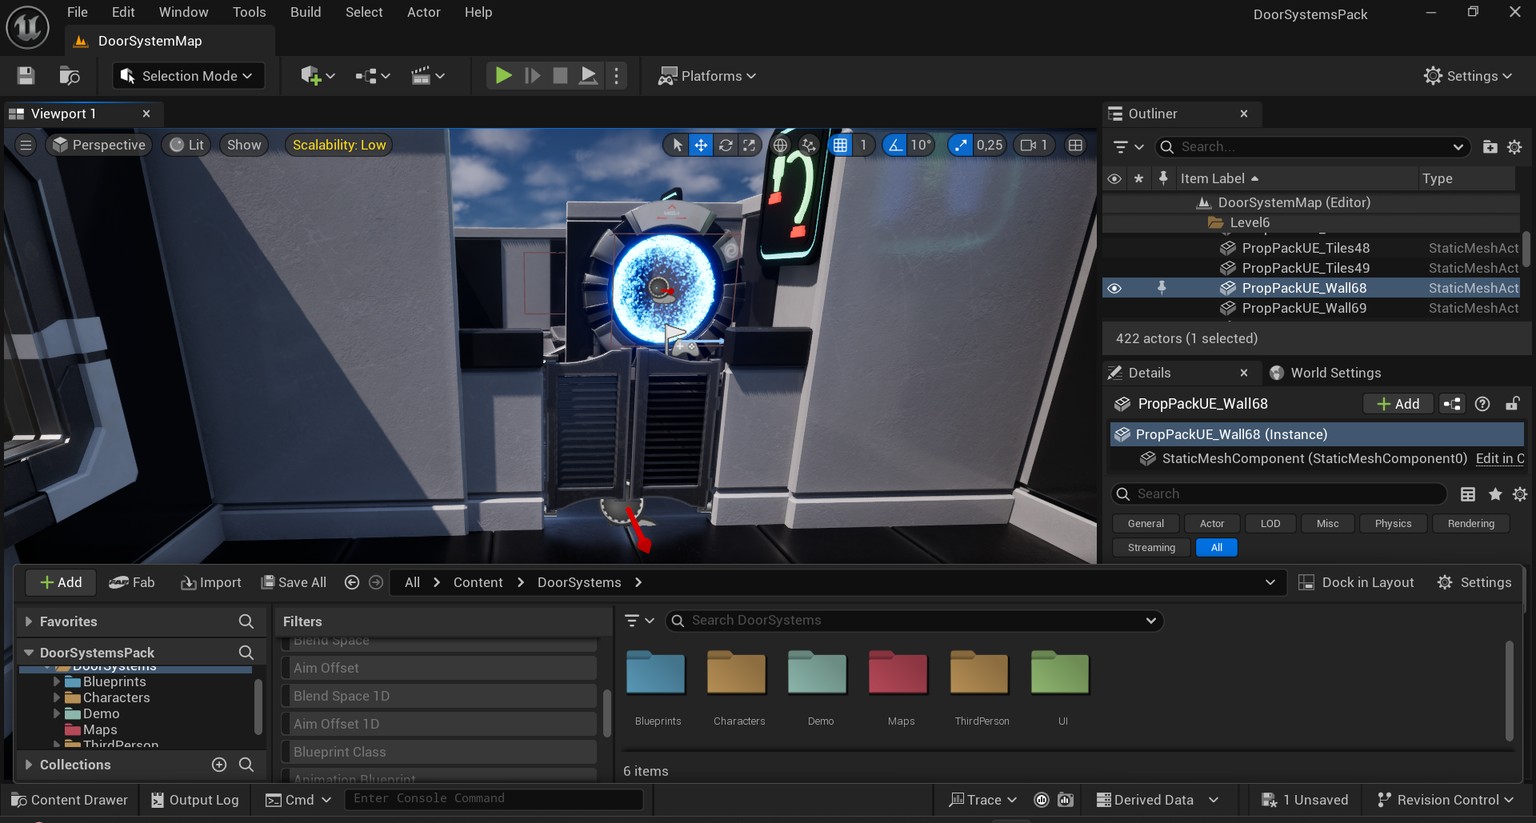Activate the Rotate gizmo tool
1536x823 pixels.
725,145
